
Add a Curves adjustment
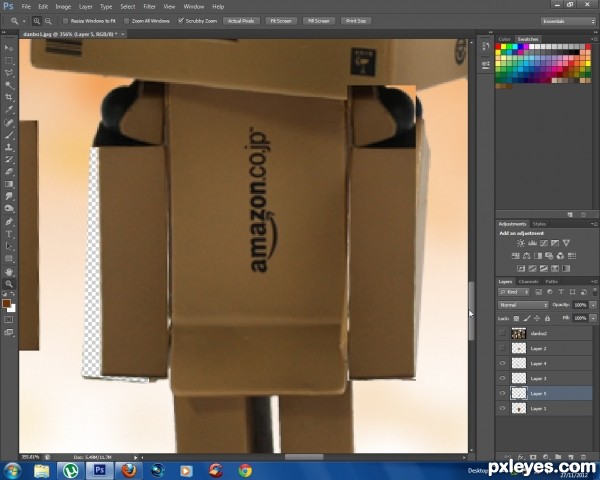click(x=543, y=243)
